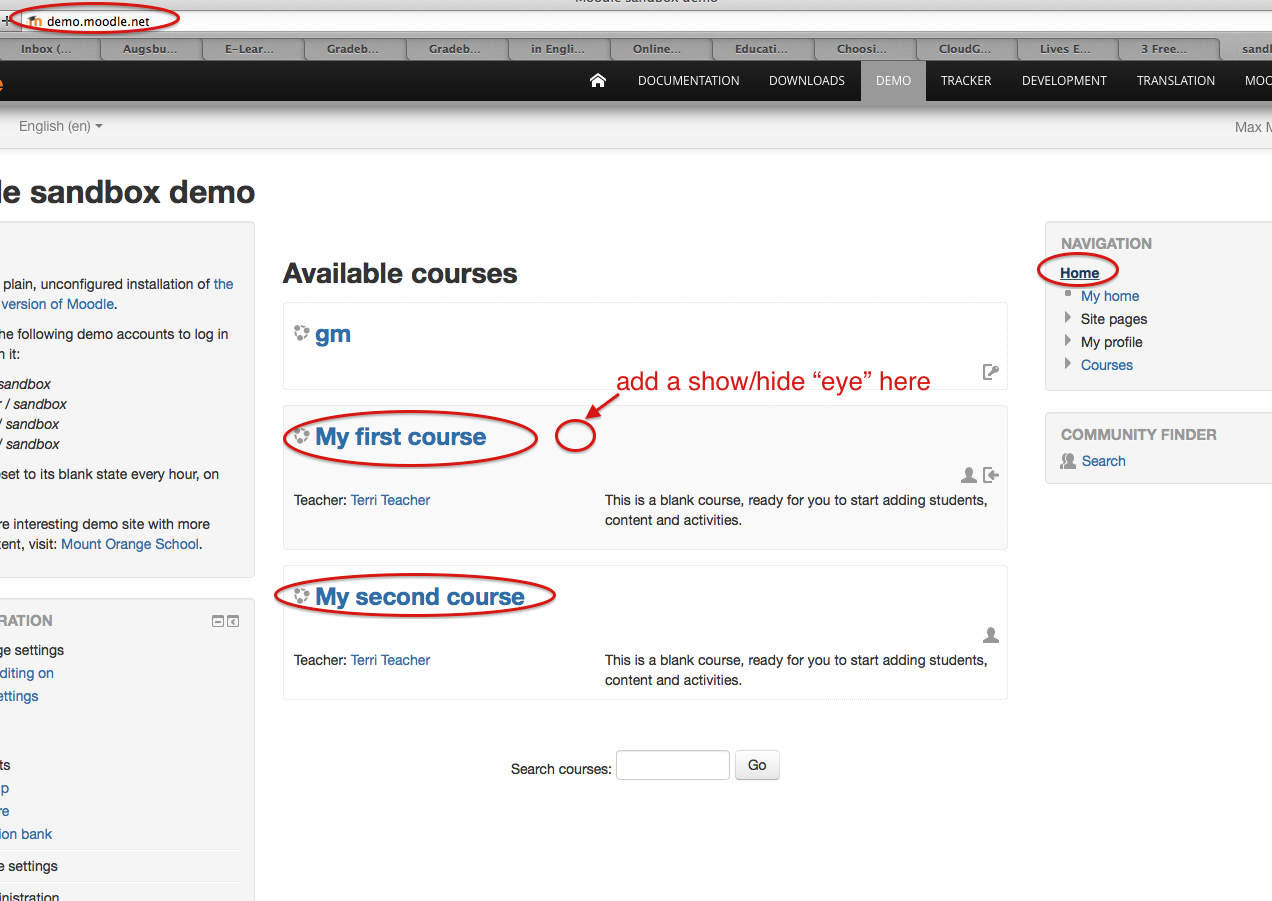Click the My first course description text
The width and height of the screenshot is (1272, 901).
pos(796,510)
